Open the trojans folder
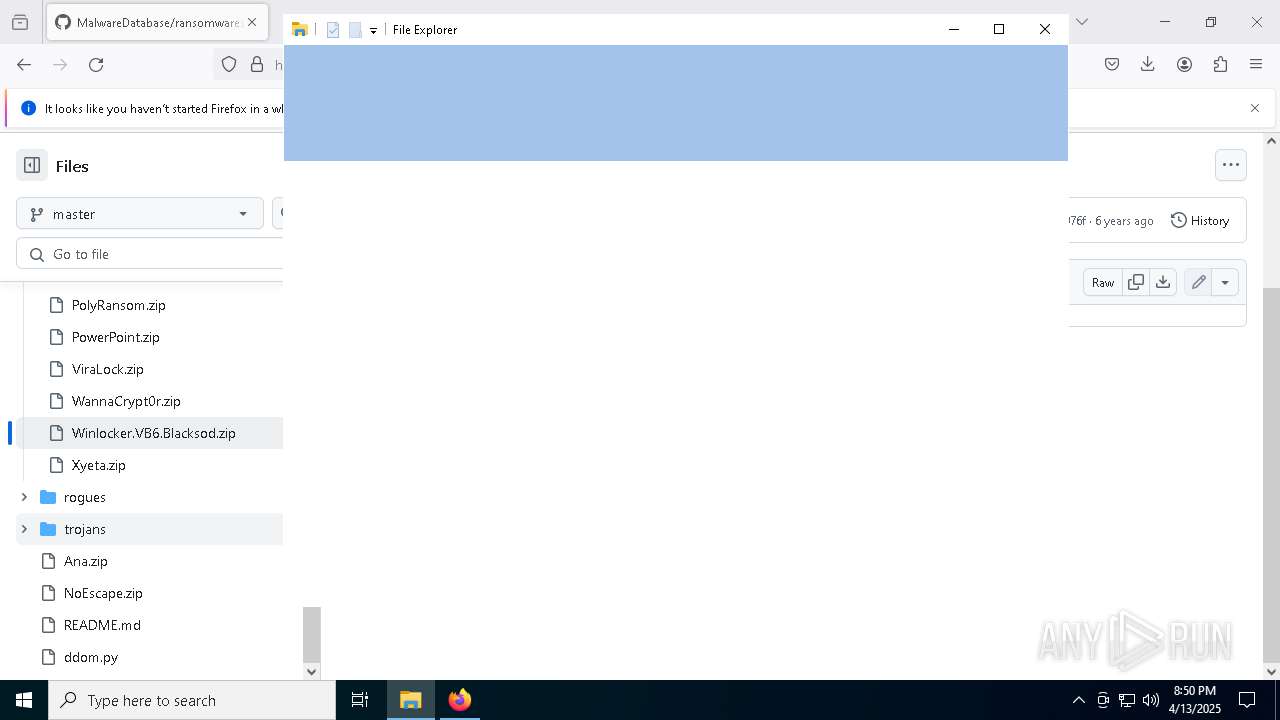This screenshot has height=720, width=1280. point(84,529)
